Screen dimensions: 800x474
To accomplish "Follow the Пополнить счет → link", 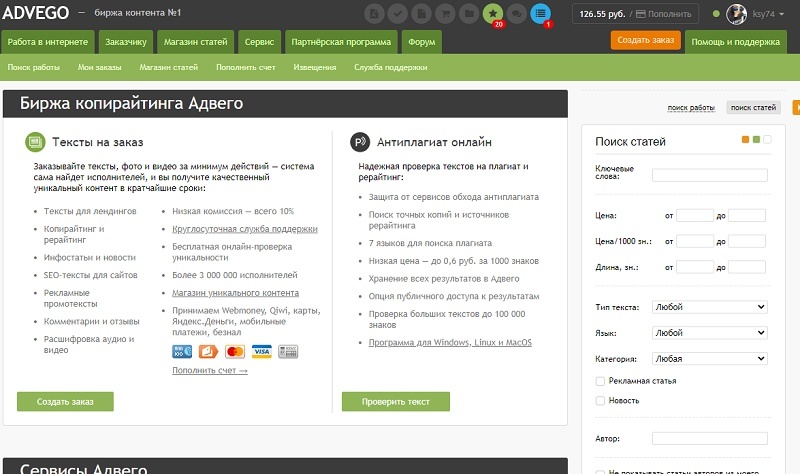I will click(210, 370).
